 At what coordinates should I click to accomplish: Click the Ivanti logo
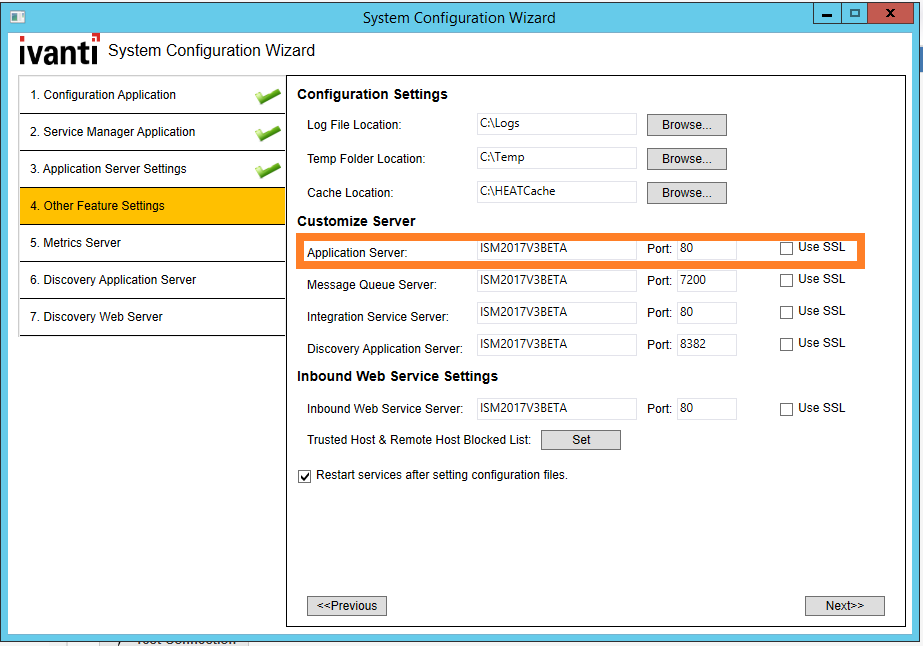(x=59, y=51)
